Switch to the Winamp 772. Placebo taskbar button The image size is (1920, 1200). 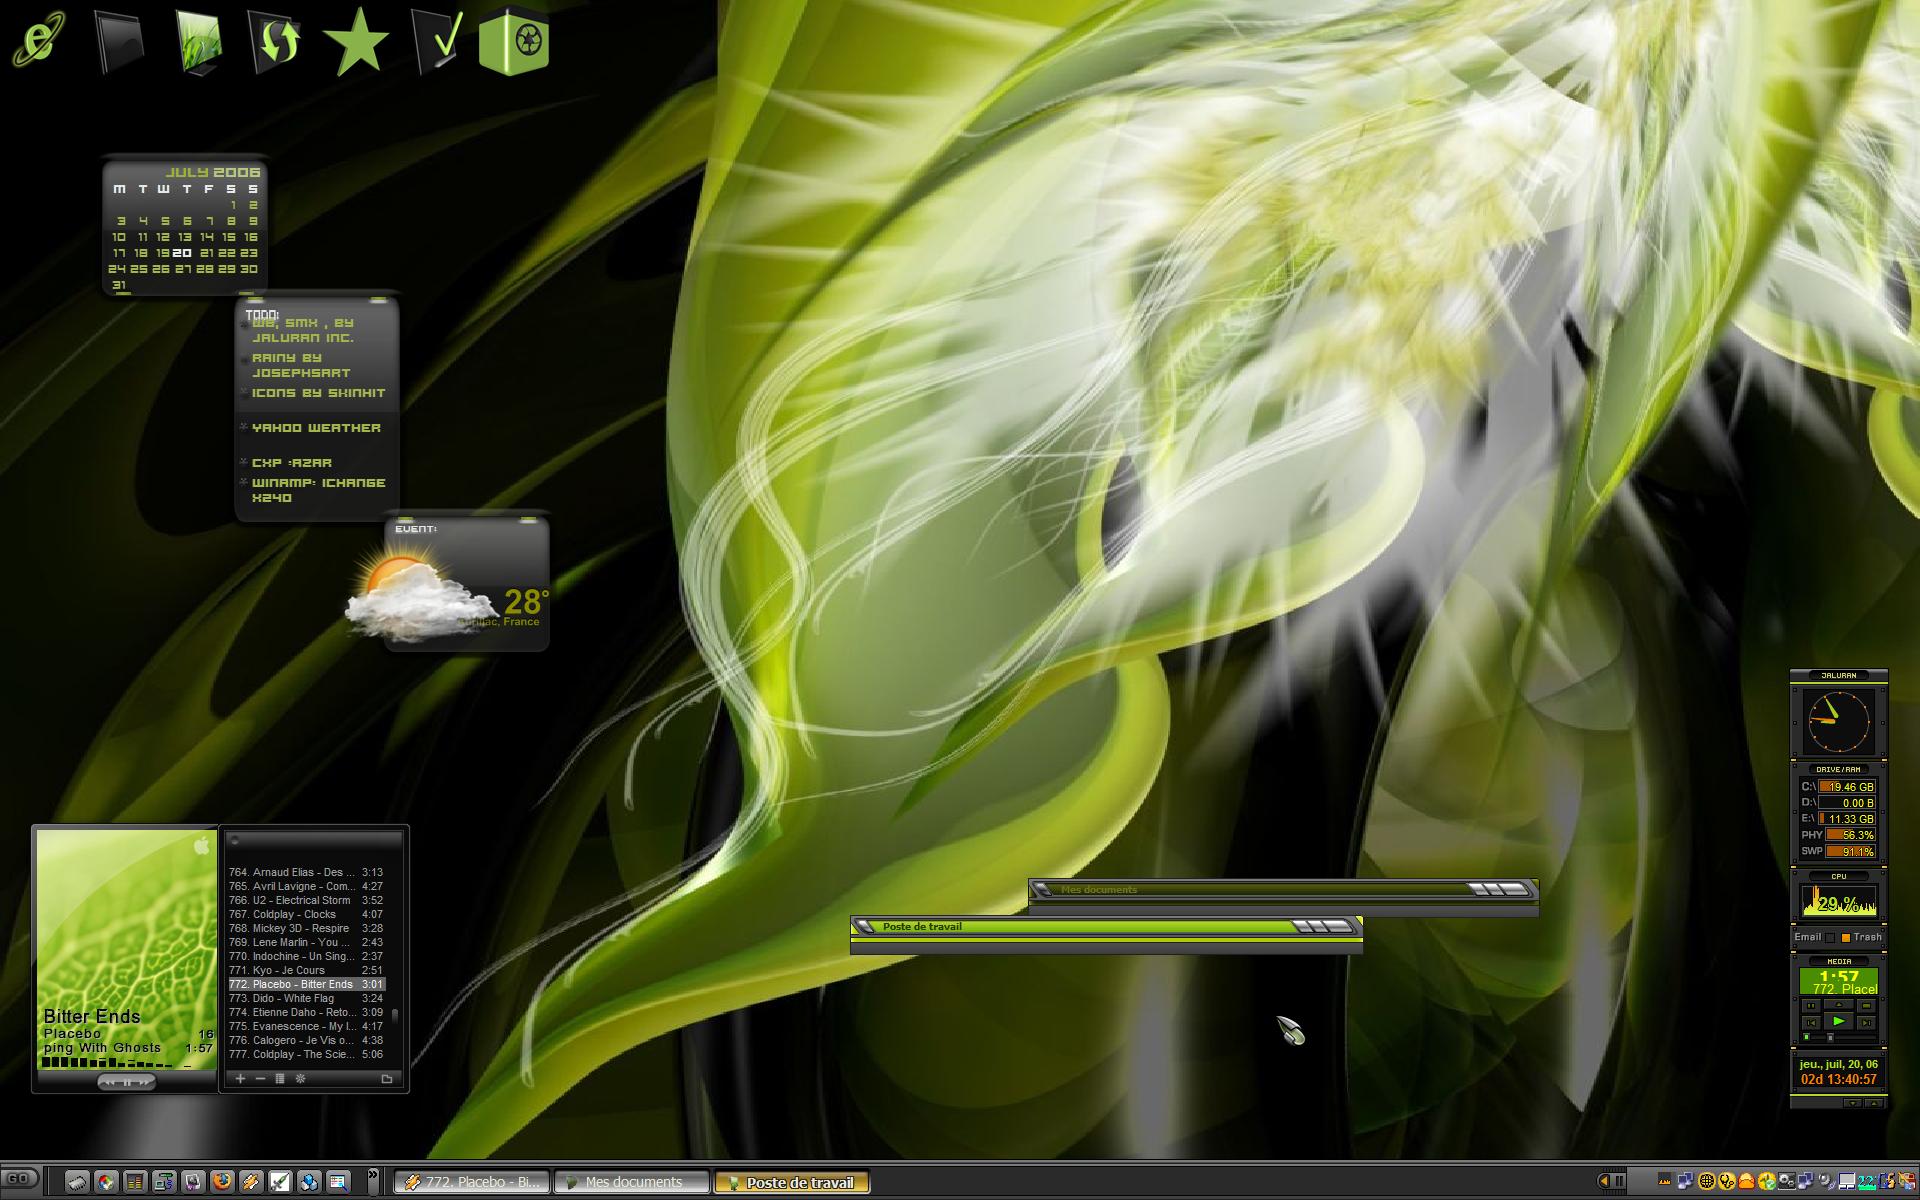472,1182
